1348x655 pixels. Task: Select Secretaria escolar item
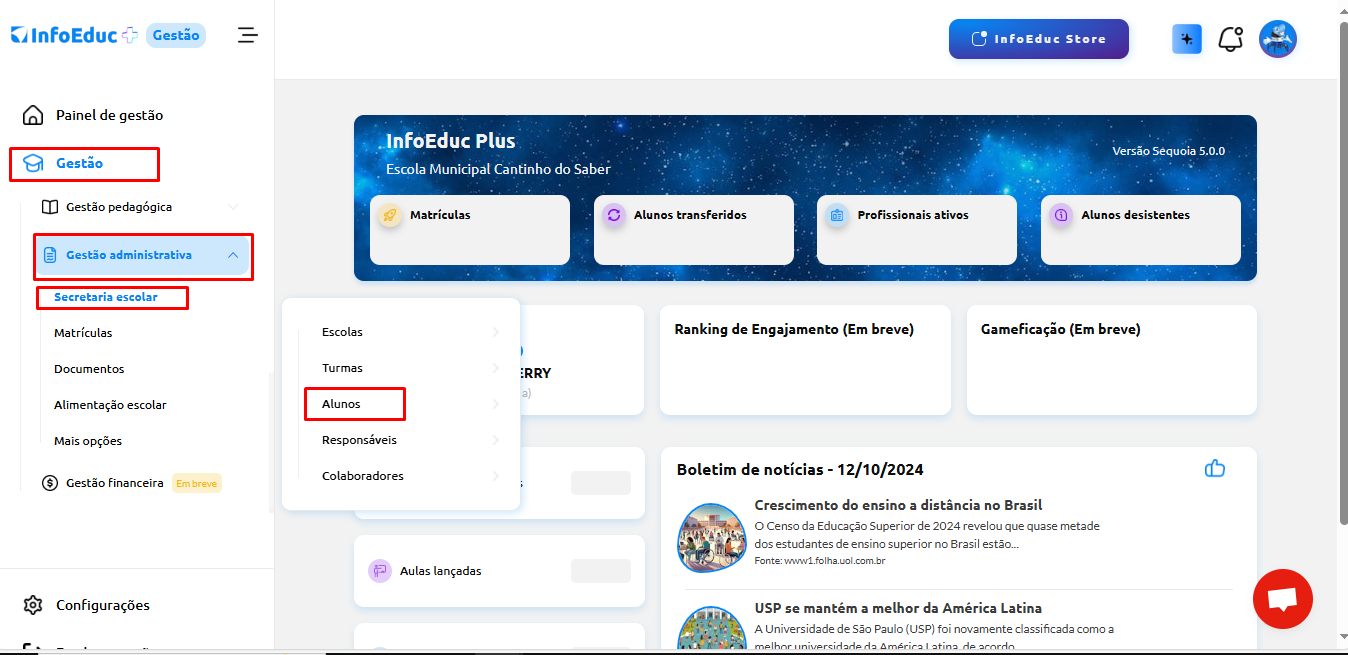(x=106, y=297)
